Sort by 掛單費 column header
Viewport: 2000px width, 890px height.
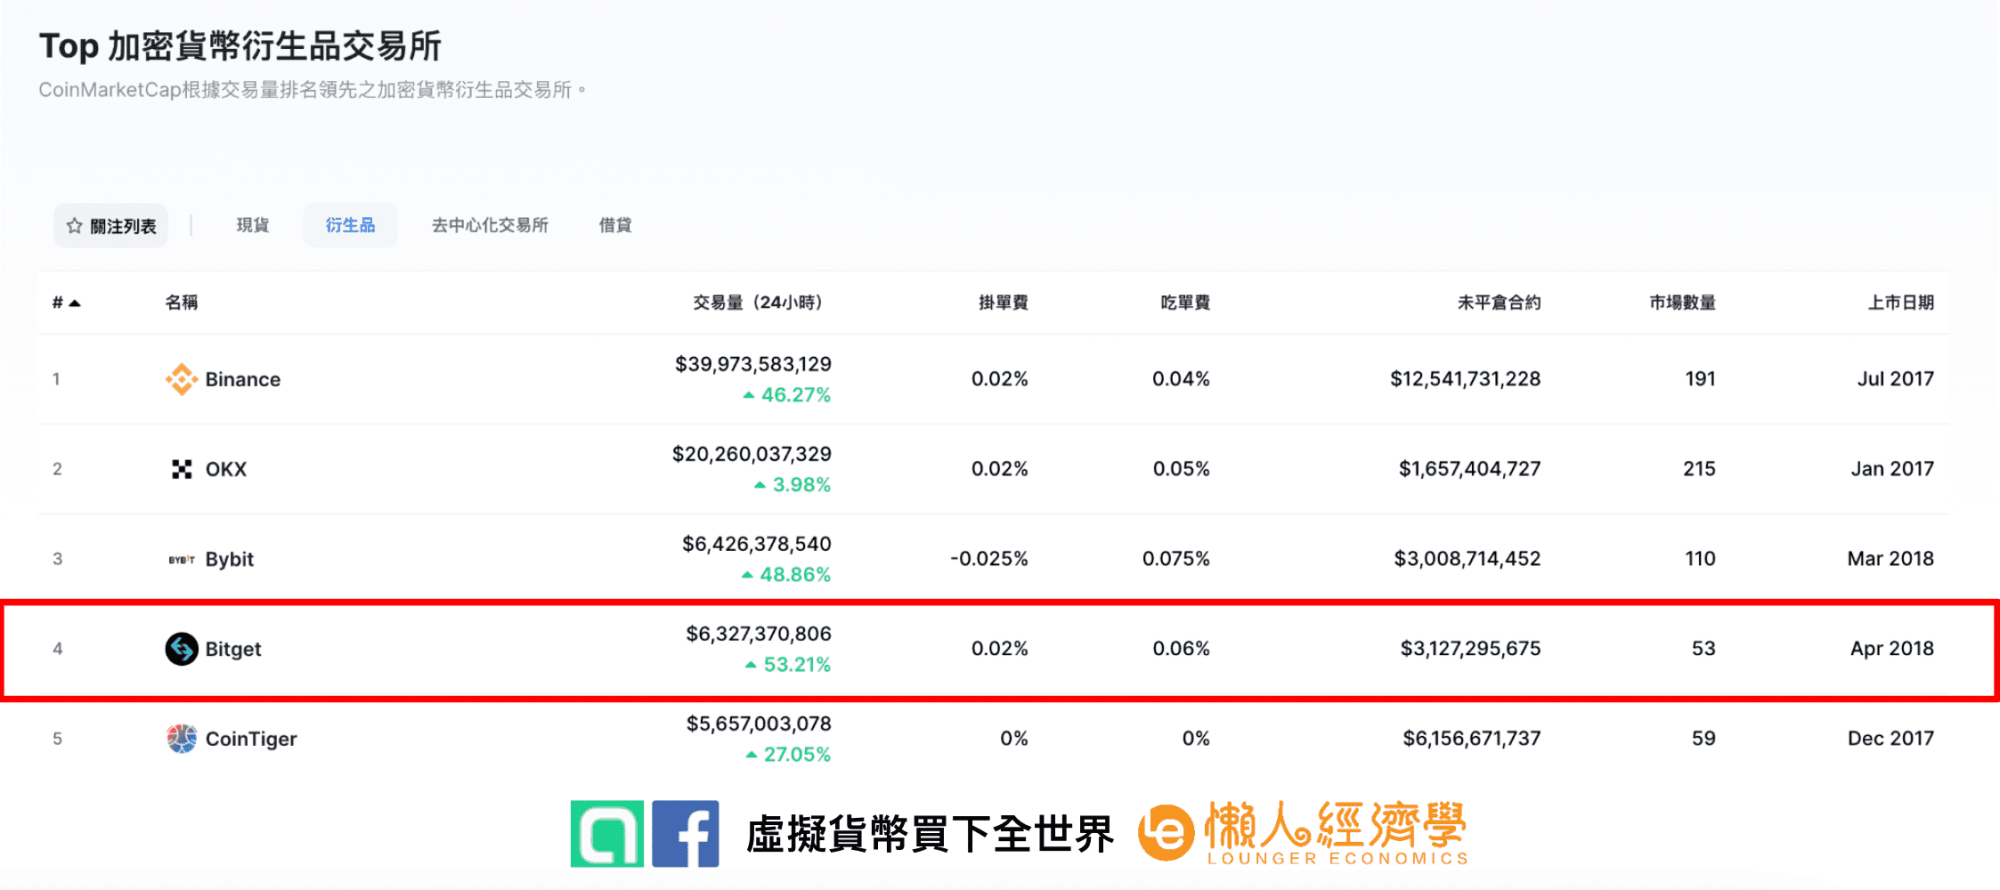tap(1003, 302)
